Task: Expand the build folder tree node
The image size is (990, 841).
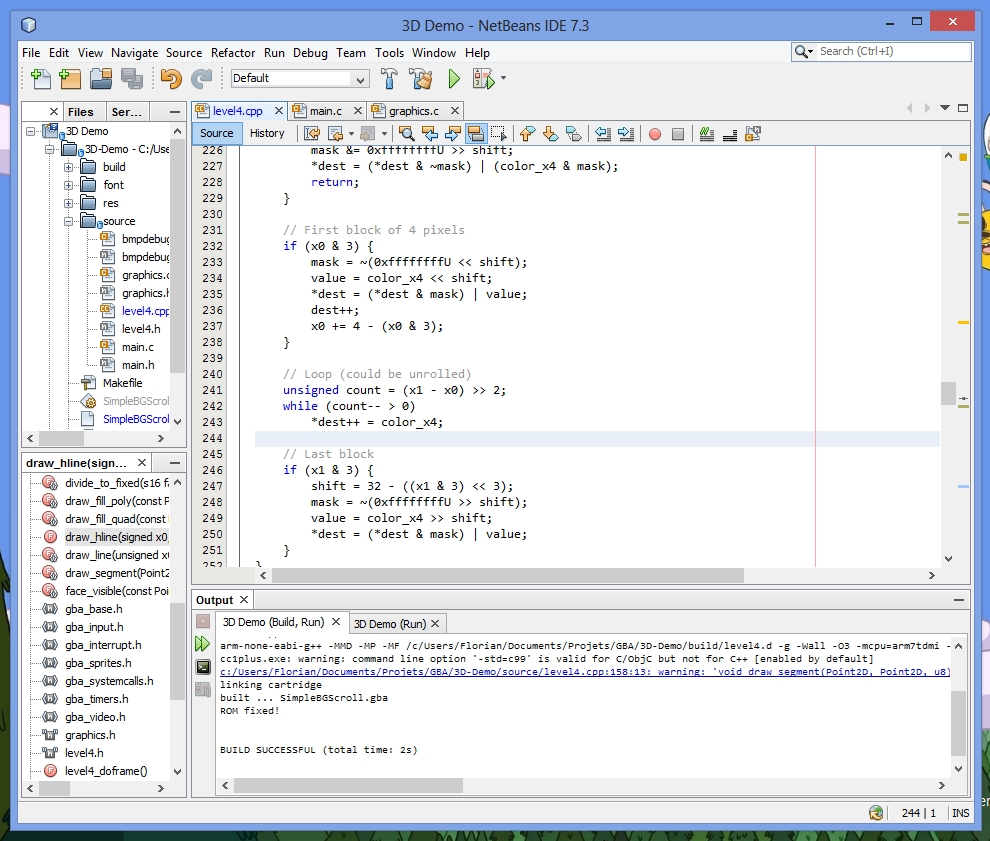Action: pos(68,167)
